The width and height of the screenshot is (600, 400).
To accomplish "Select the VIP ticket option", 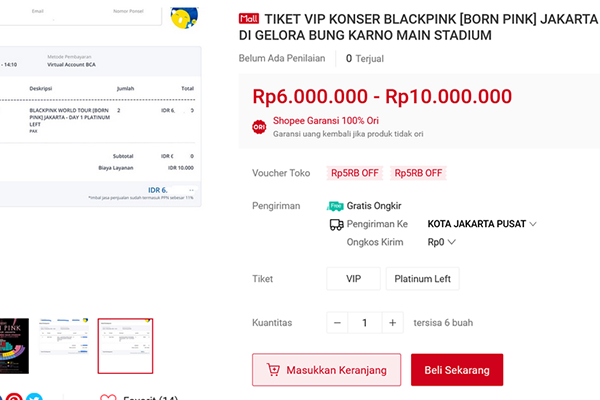I will click(x=354, y=279).
